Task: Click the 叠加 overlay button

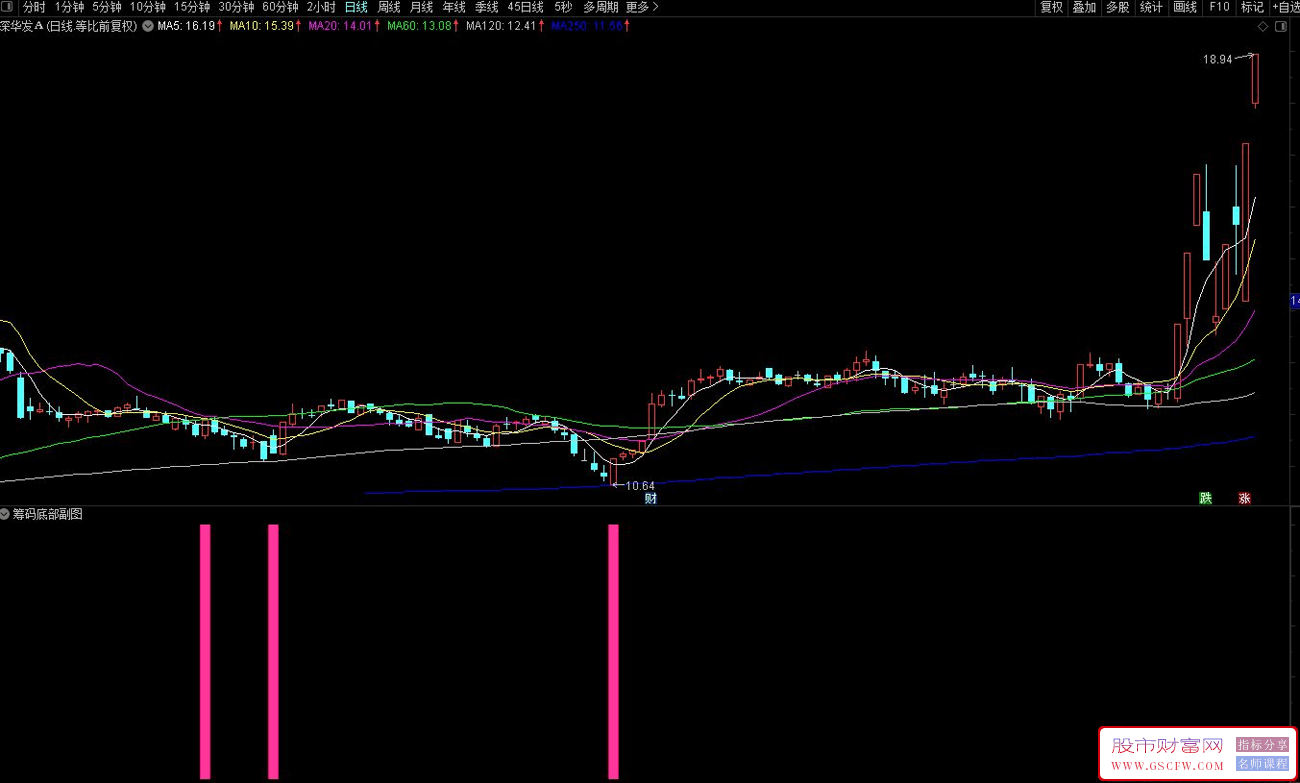Action: point(1084,7)
